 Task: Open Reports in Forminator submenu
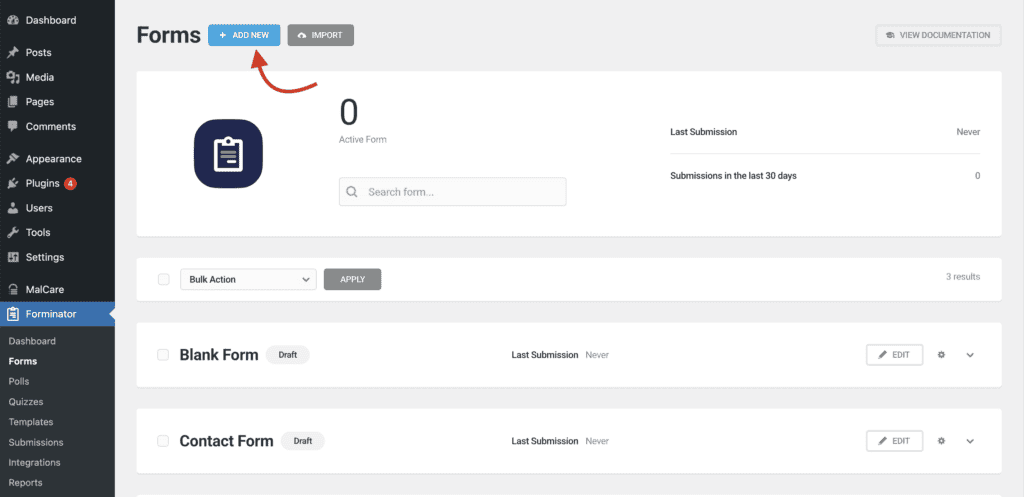click(x=25, y=483)
